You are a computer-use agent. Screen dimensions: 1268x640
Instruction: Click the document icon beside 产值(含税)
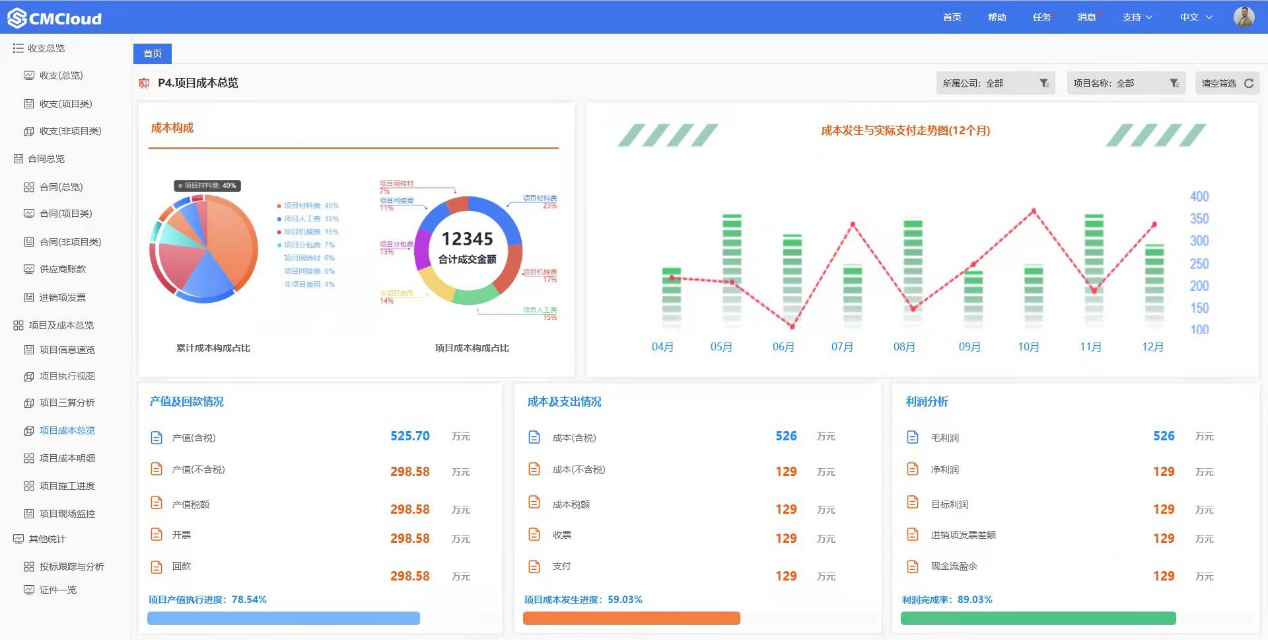pos(156,437)
